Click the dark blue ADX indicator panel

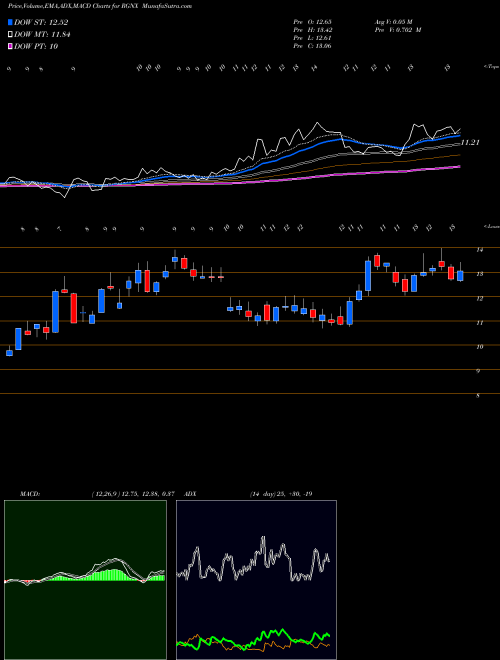[256, 580]
